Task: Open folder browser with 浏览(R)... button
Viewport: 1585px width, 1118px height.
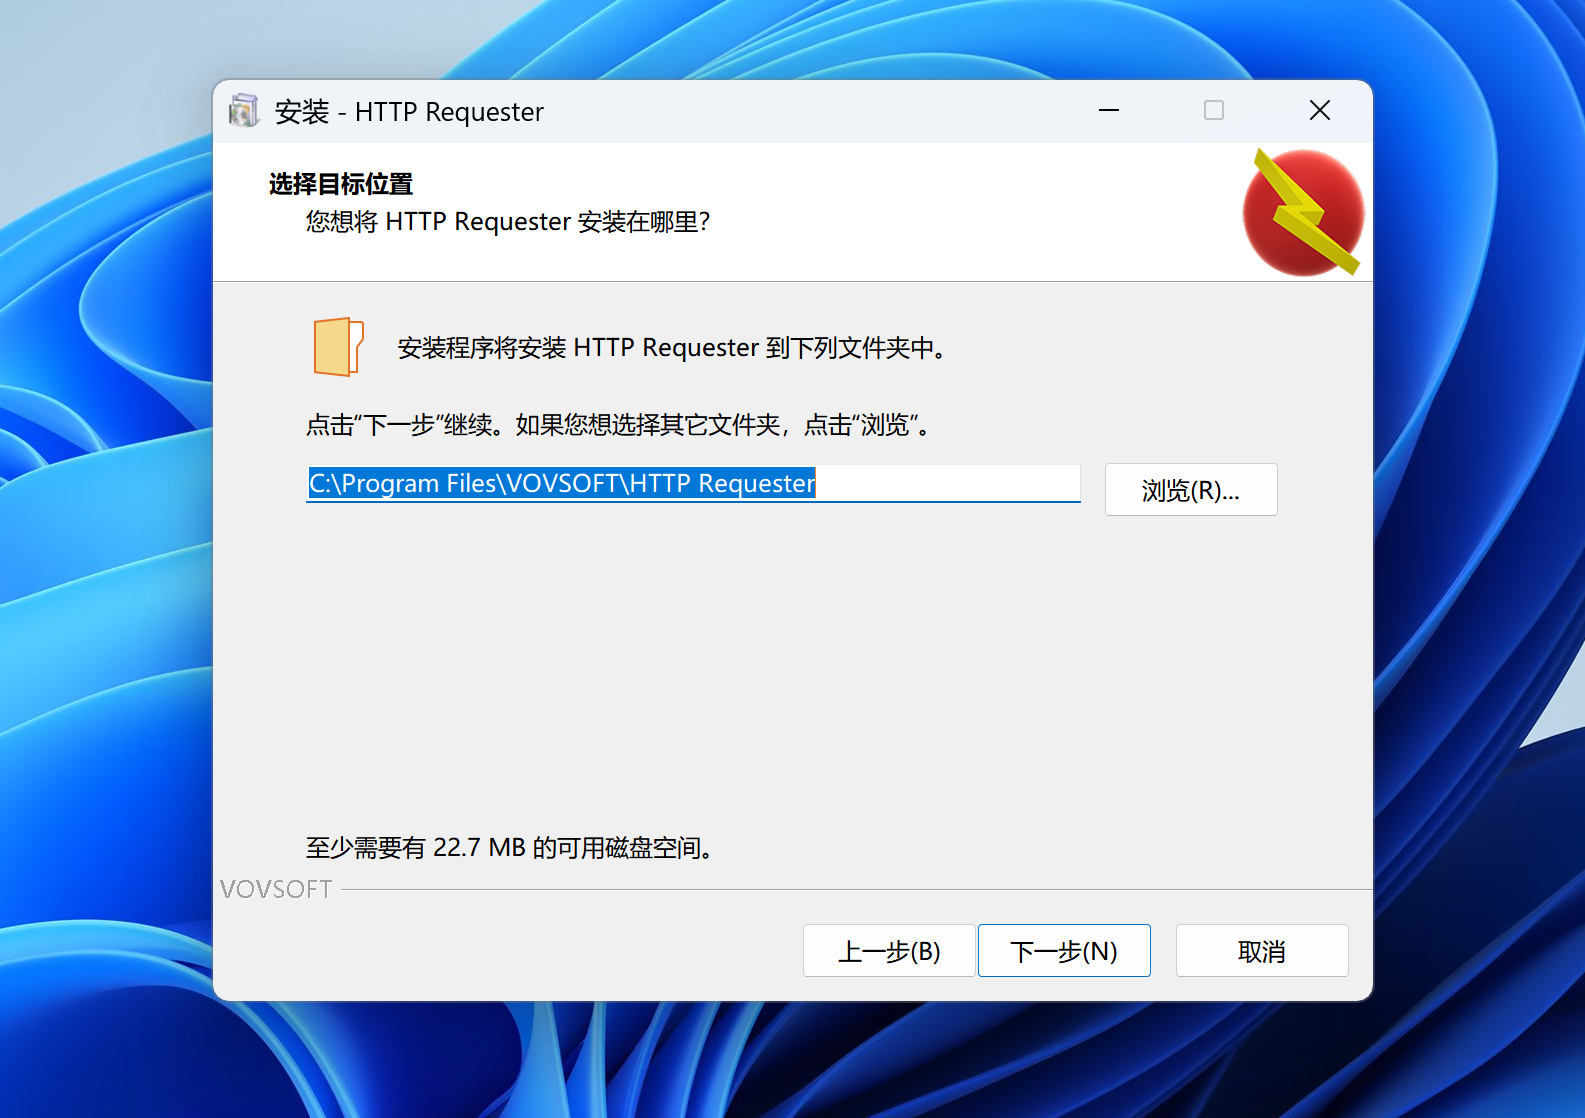Action: (1190, 490)
